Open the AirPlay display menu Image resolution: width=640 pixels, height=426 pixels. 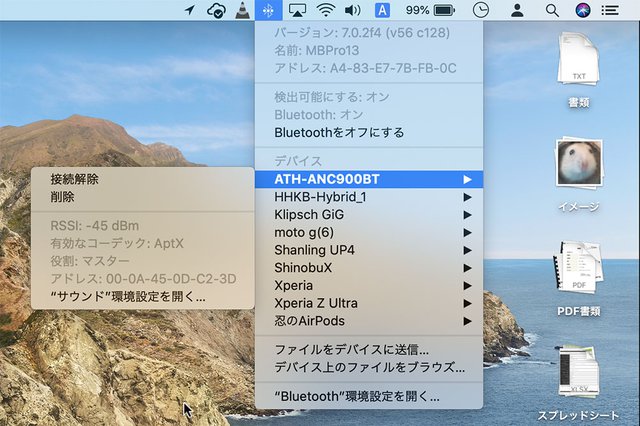[297, 11]
